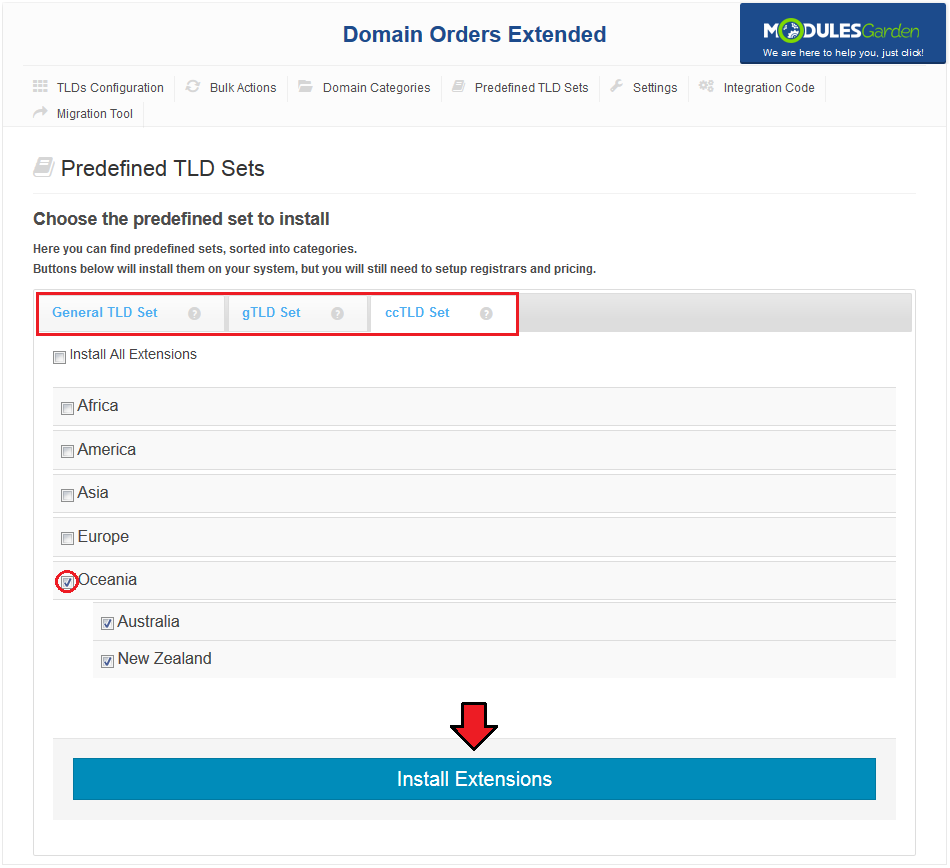Viewport: 950px width, 868px height.
Task: Click the Settings wrench icon
Action: coord(616,86)
